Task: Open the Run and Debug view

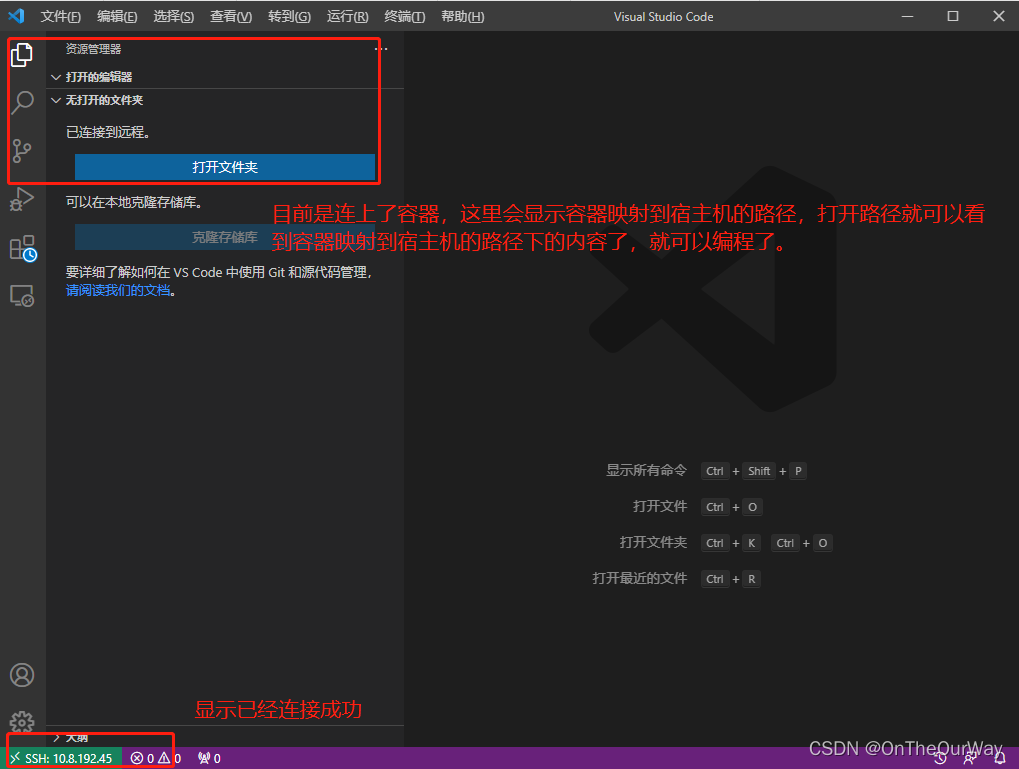Action: 22,199
